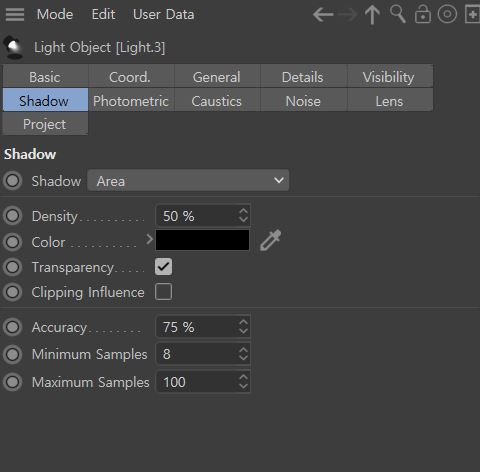
Task: Enable the Clipping Influence checkbox
Action: pos(163,292)
